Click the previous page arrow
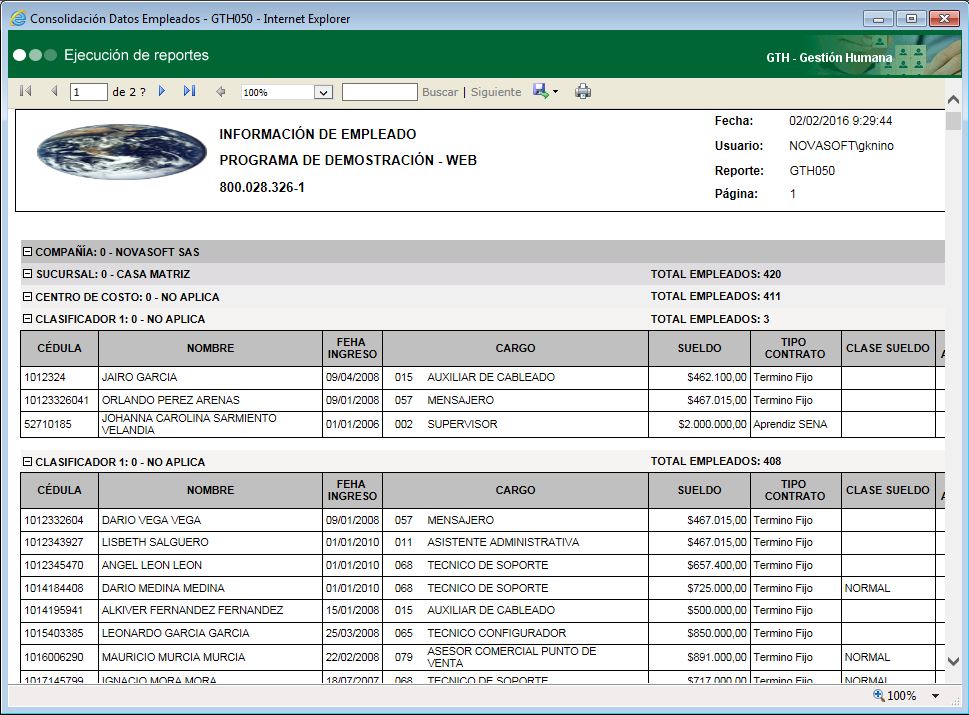Screen dimensions: 969x715 (x=53, y=91)
